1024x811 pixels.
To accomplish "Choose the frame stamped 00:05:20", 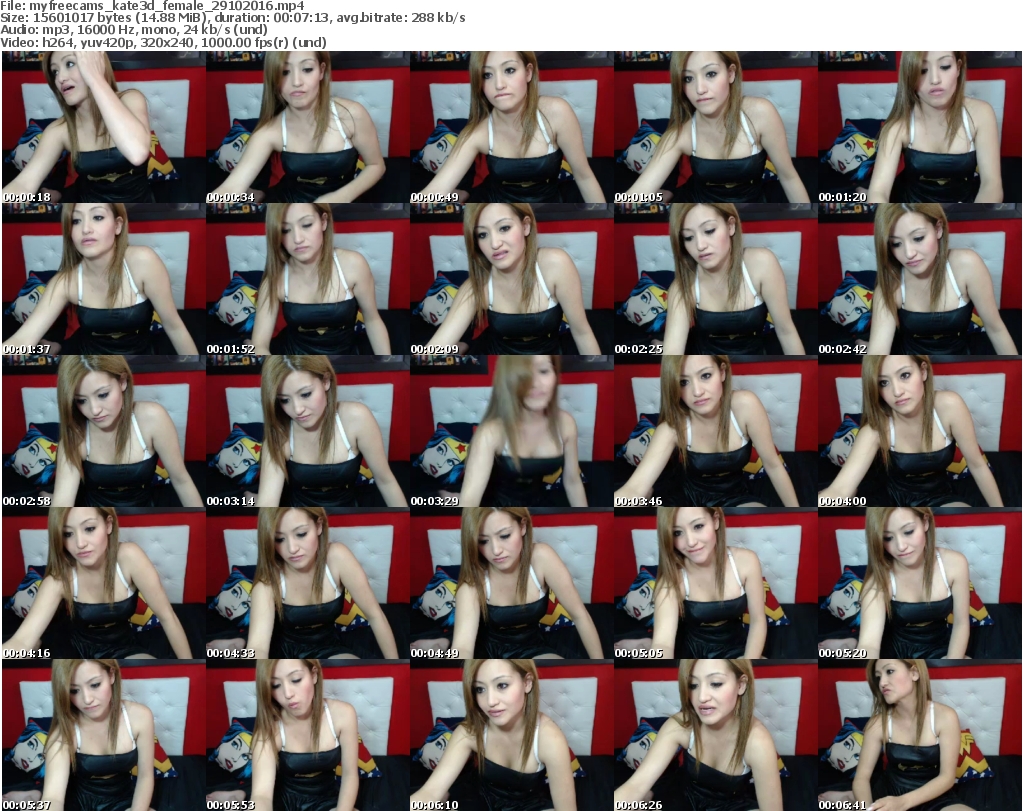I will (920, 583).
